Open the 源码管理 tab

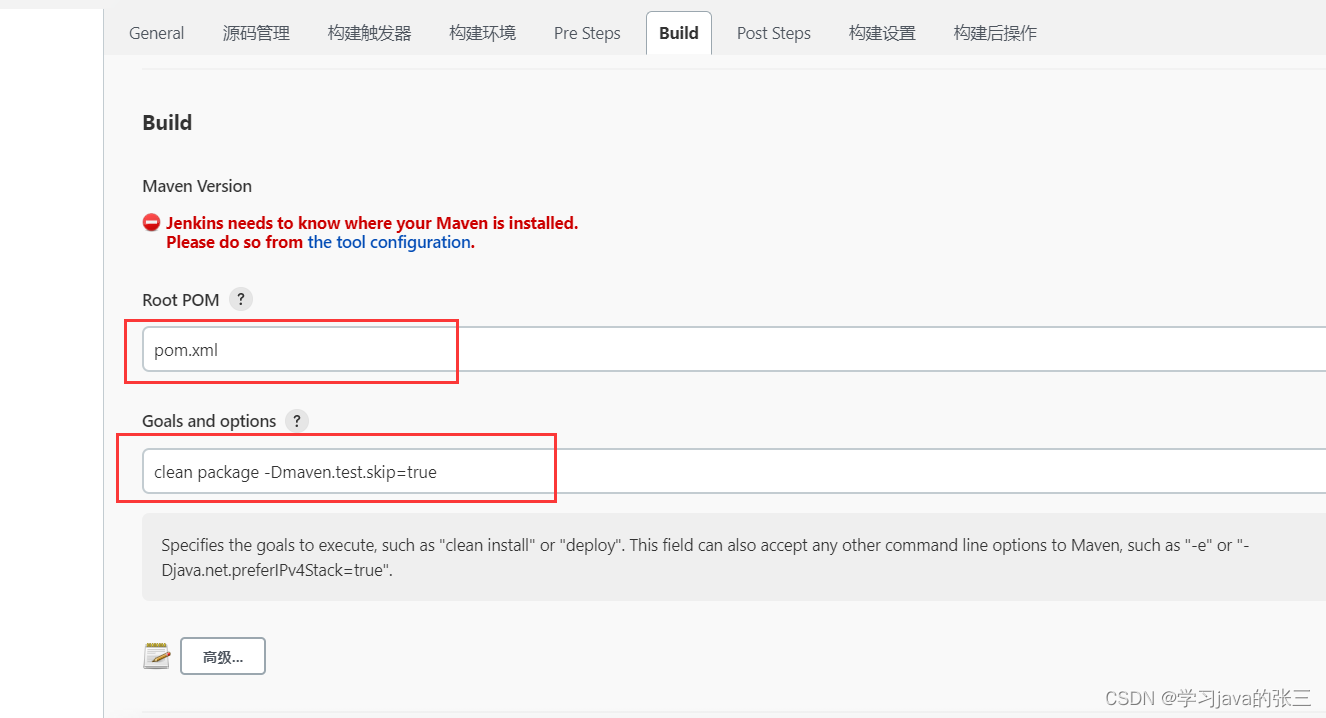256,32
